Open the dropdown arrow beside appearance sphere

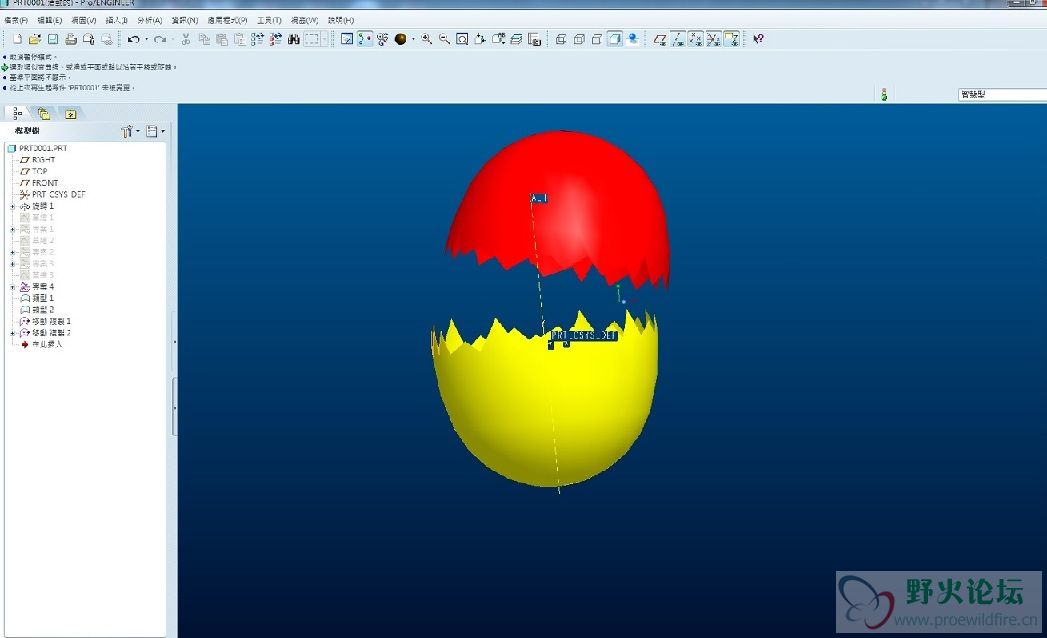413,39
